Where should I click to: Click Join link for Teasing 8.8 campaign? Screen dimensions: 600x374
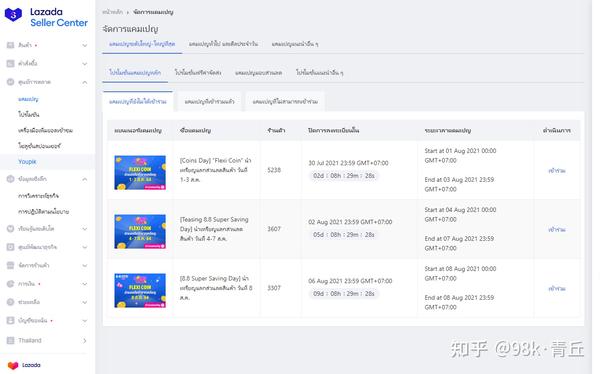pos(557,229)
